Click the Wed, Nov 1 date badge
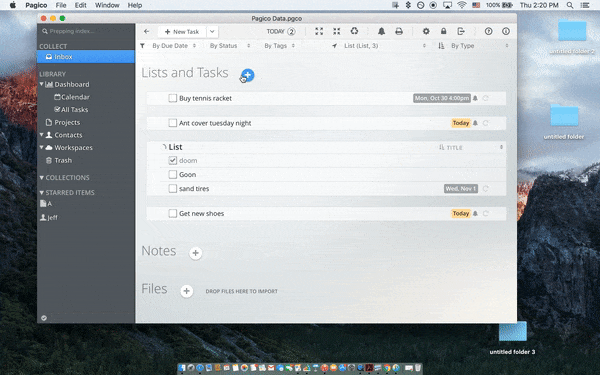The image size is (600, 375). [461, 189]
